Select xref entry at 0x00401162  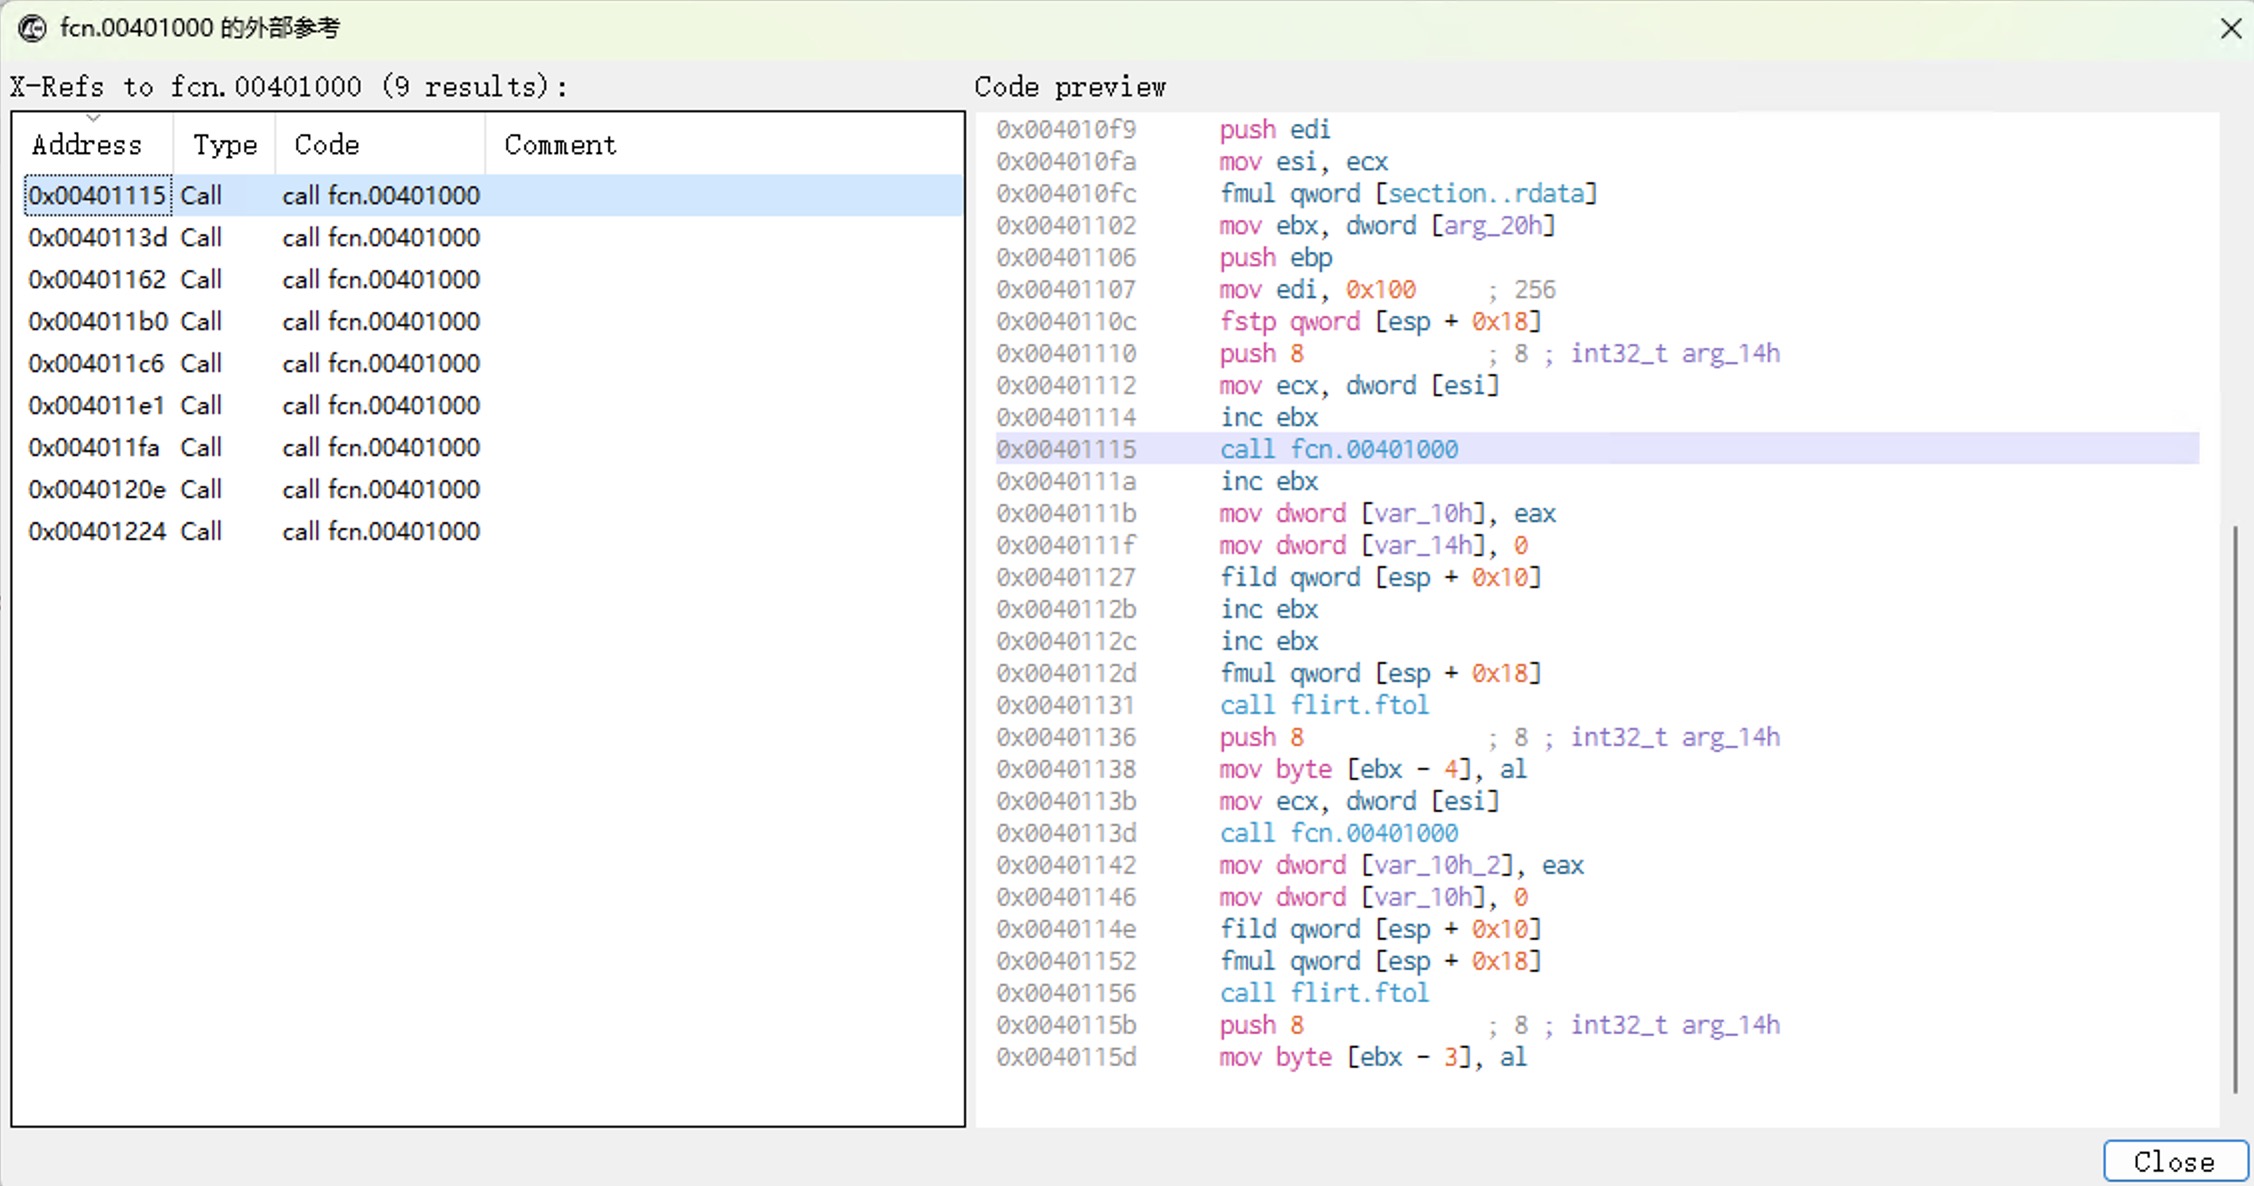click(x=97, y=279)
